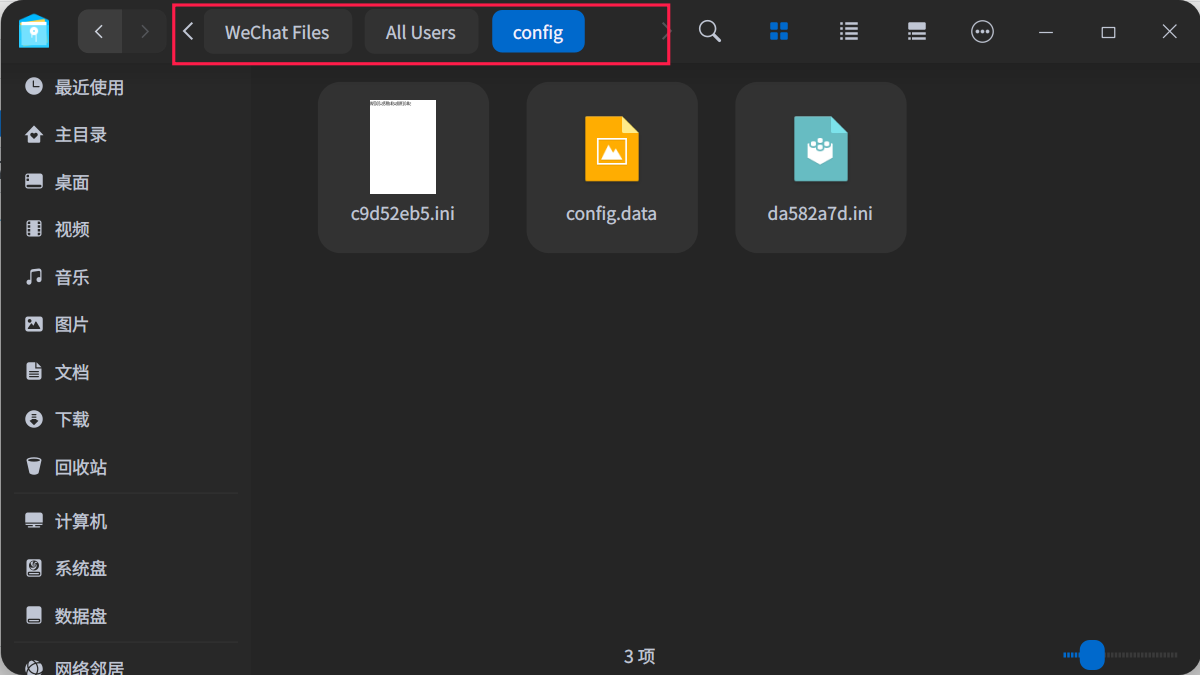Click the film icon beside 视频
The height and width of the screenshot is (675, 1200).
(x=34, y=229)
